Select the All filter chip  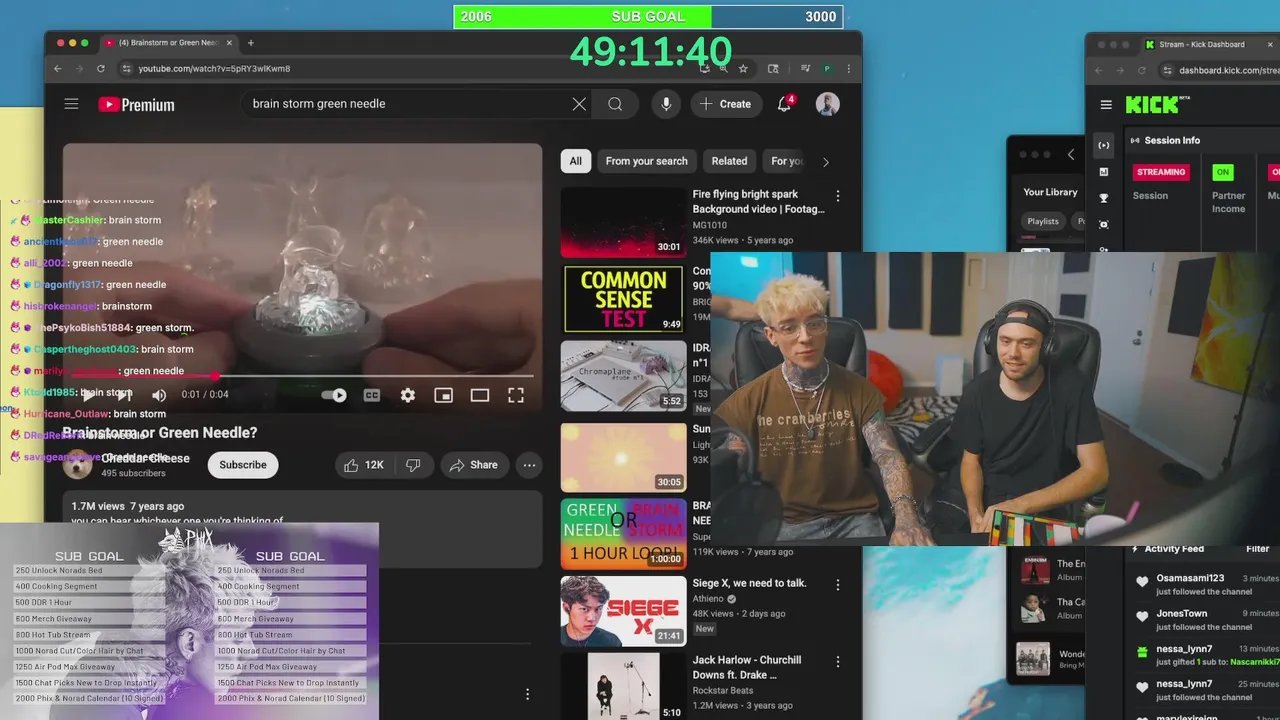coord(575,161)
